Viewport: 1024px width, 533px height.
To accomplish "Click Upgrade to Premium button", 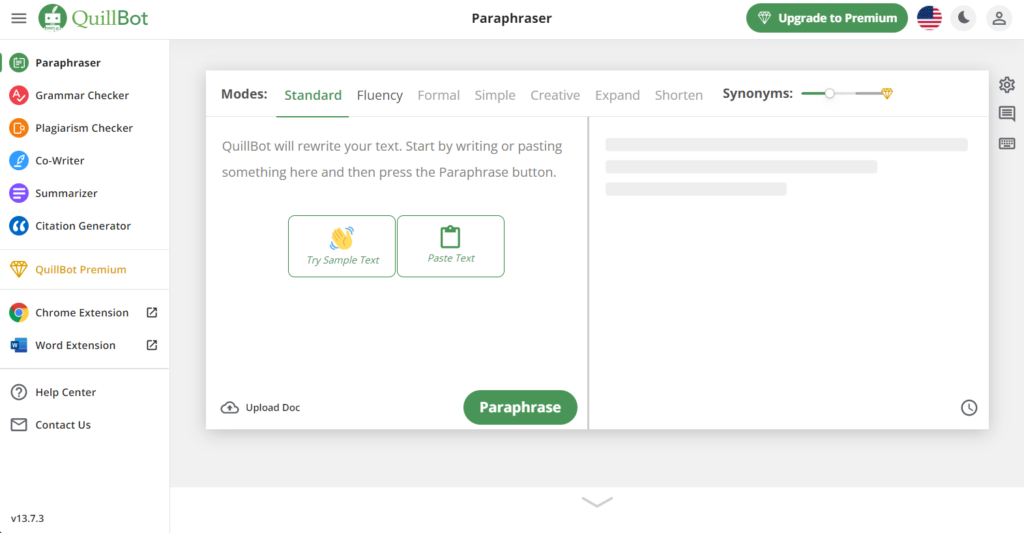I will [827, 18].
